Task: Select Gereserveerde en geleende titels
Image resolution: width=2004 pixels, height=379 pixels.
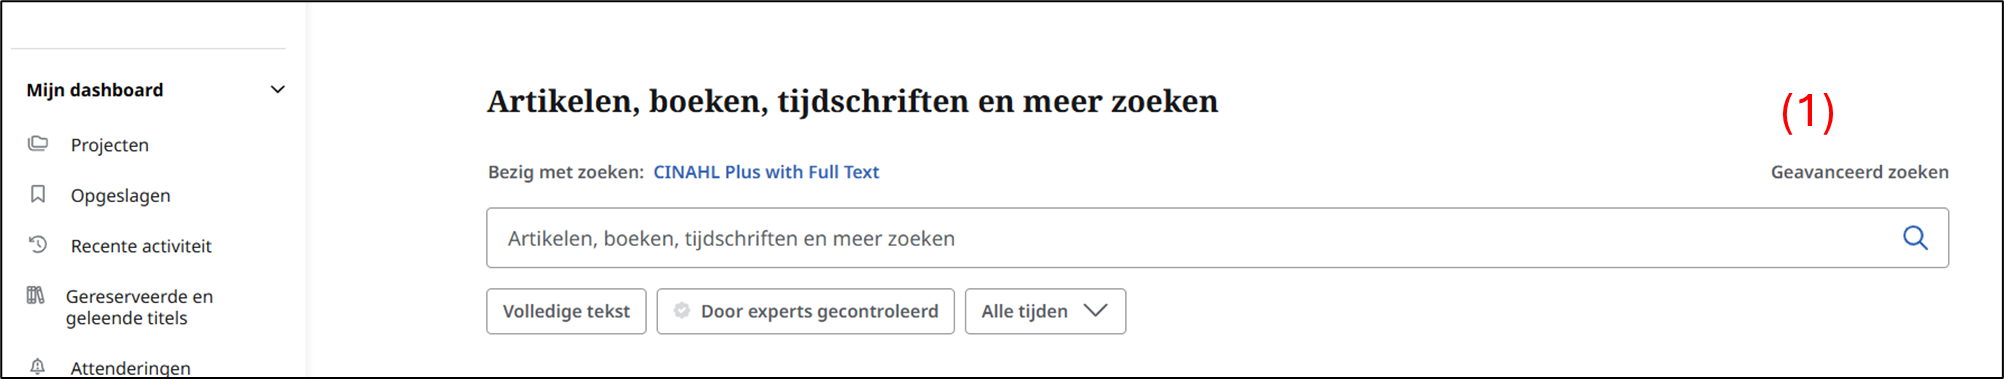Action: click(x=139, y=307)
